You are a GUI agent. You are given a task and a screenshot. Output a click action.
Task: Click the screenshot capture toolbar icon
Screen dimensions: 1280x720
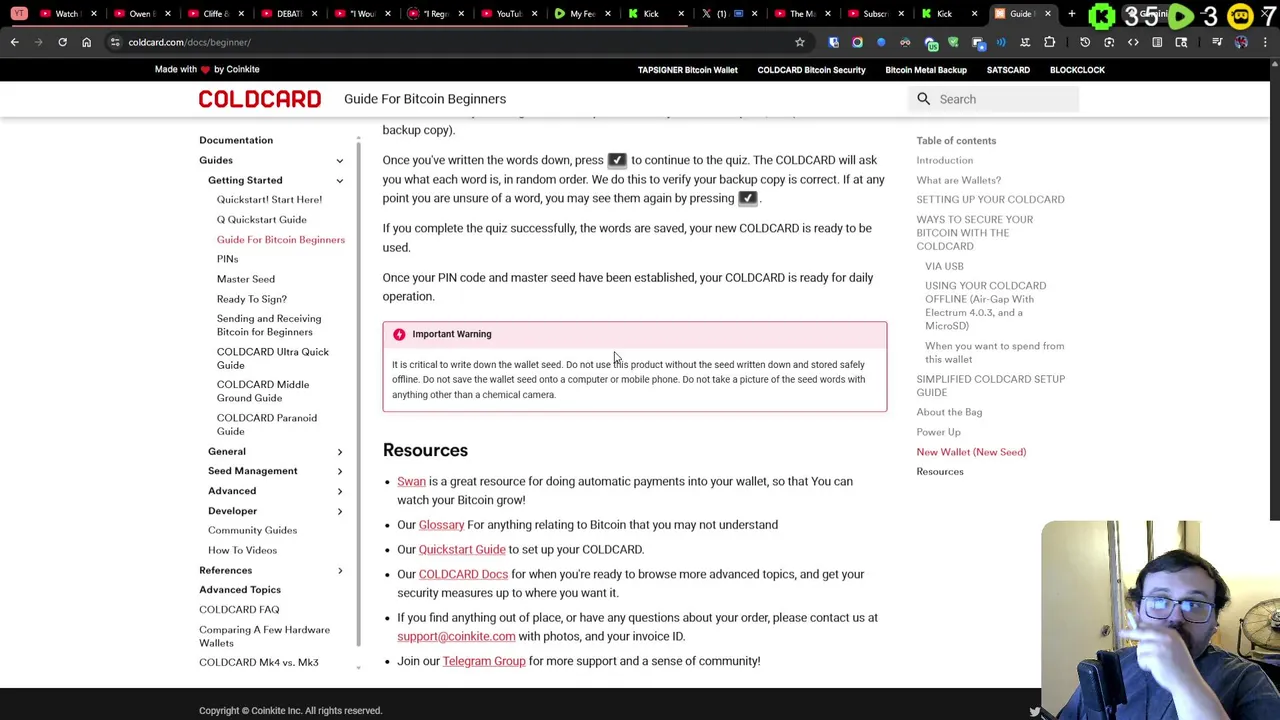tap(1109, 42)
